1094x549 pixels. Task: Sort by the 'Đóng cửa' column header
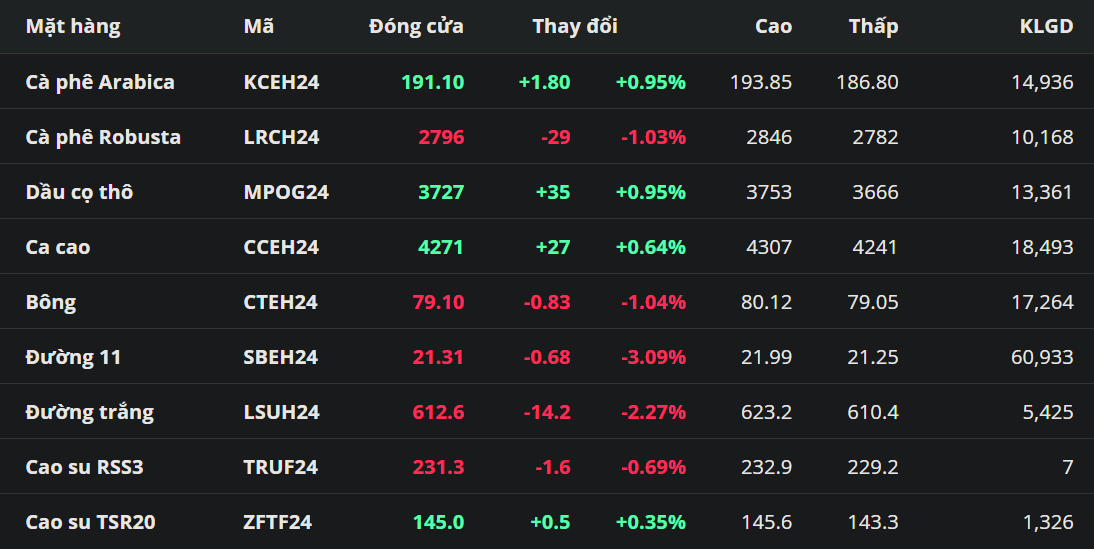(416, 27)
